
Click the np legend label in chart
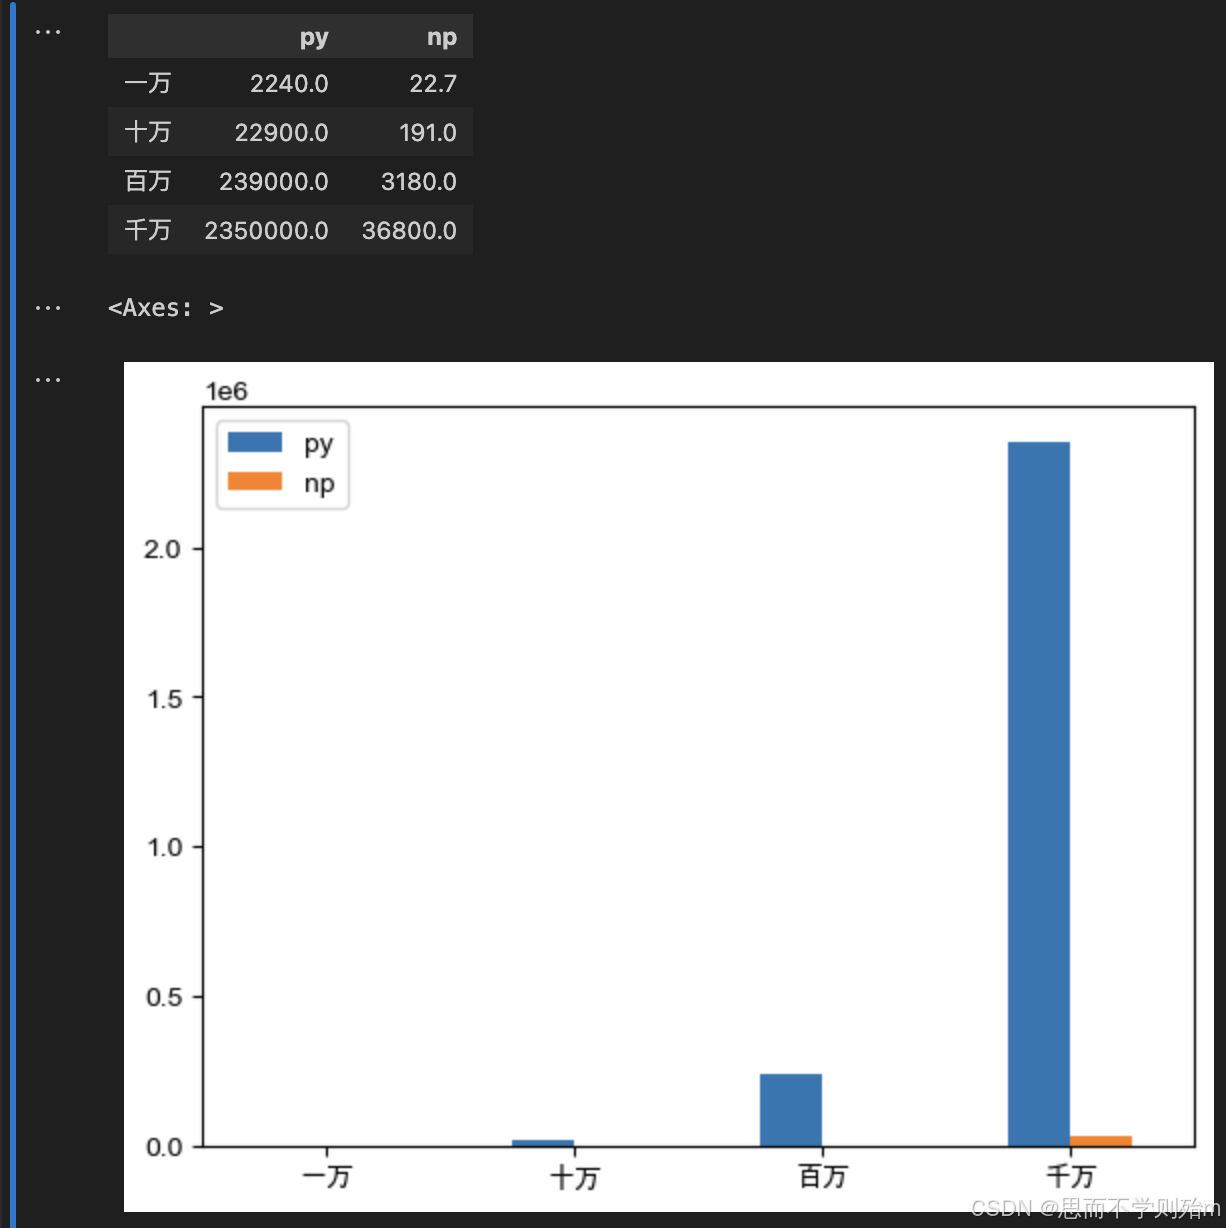(x=319, y=485)
